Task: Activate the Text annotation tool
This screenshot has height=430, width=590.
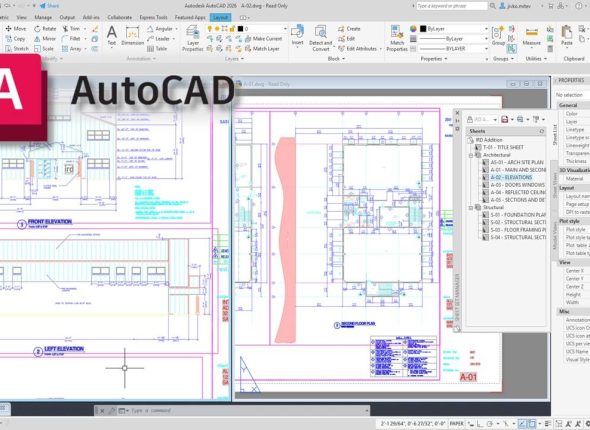Action: (x=112, y=36)
